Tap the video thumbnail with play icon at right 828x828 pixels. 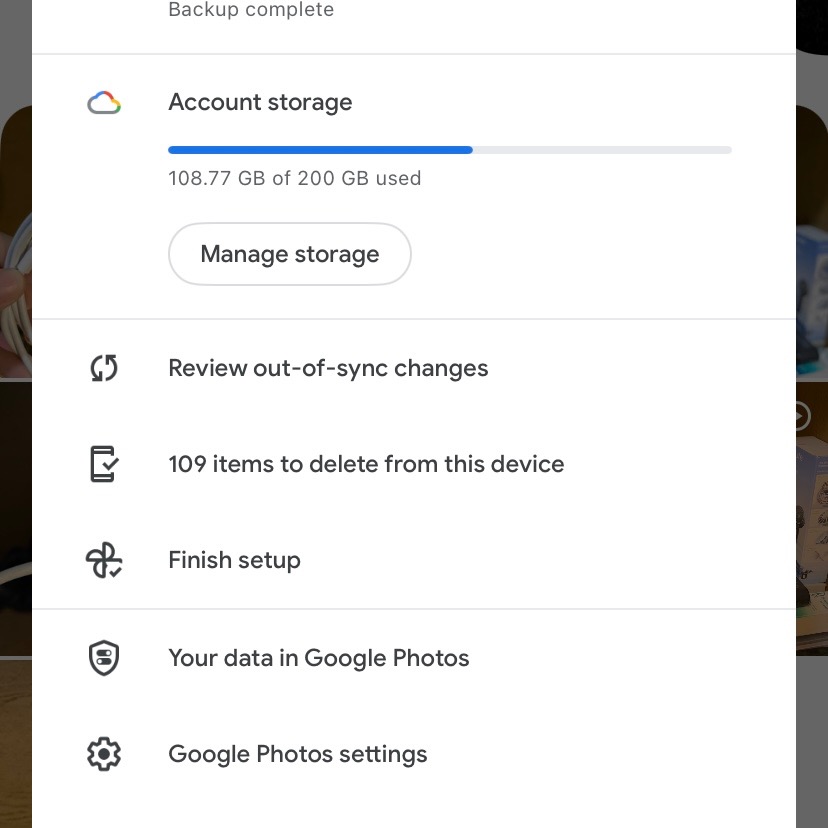coord(812,519)
